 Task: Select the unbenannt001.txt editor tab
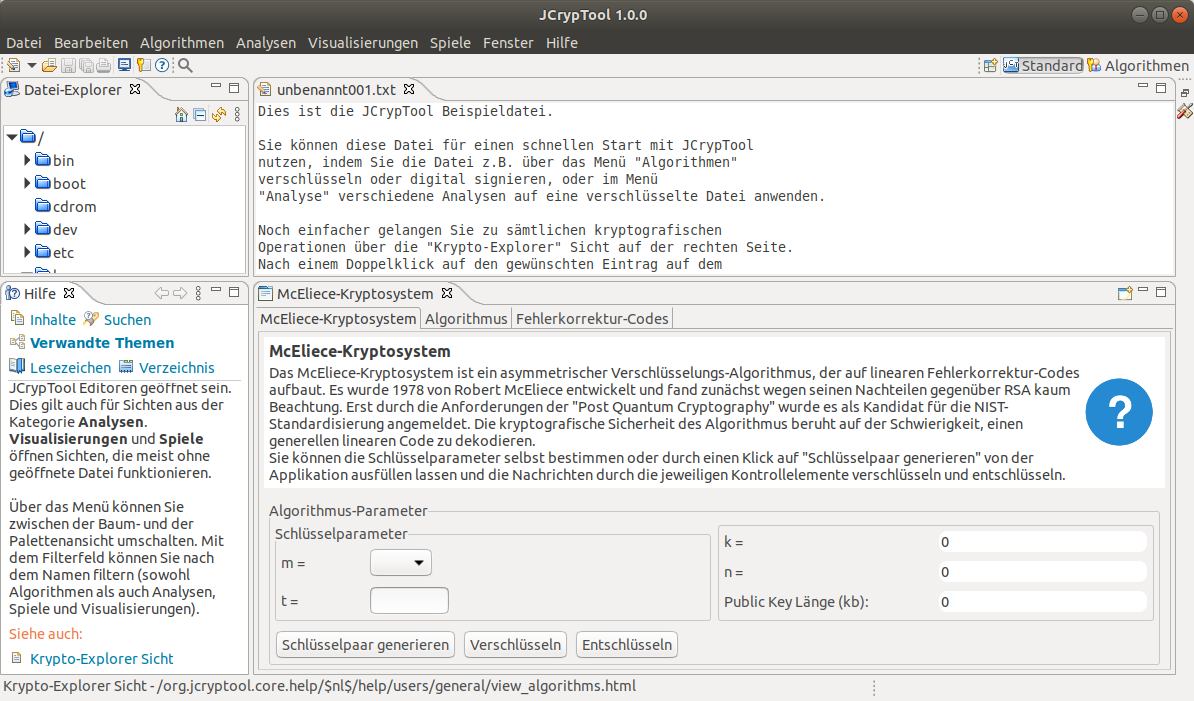[336, 90]
